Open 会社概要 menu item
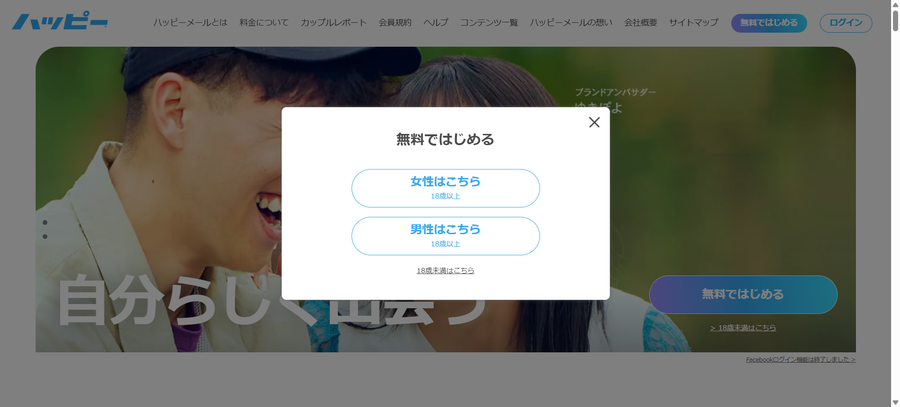The width and height of the screenshot is (900, 407). click(x=641, y=23)
